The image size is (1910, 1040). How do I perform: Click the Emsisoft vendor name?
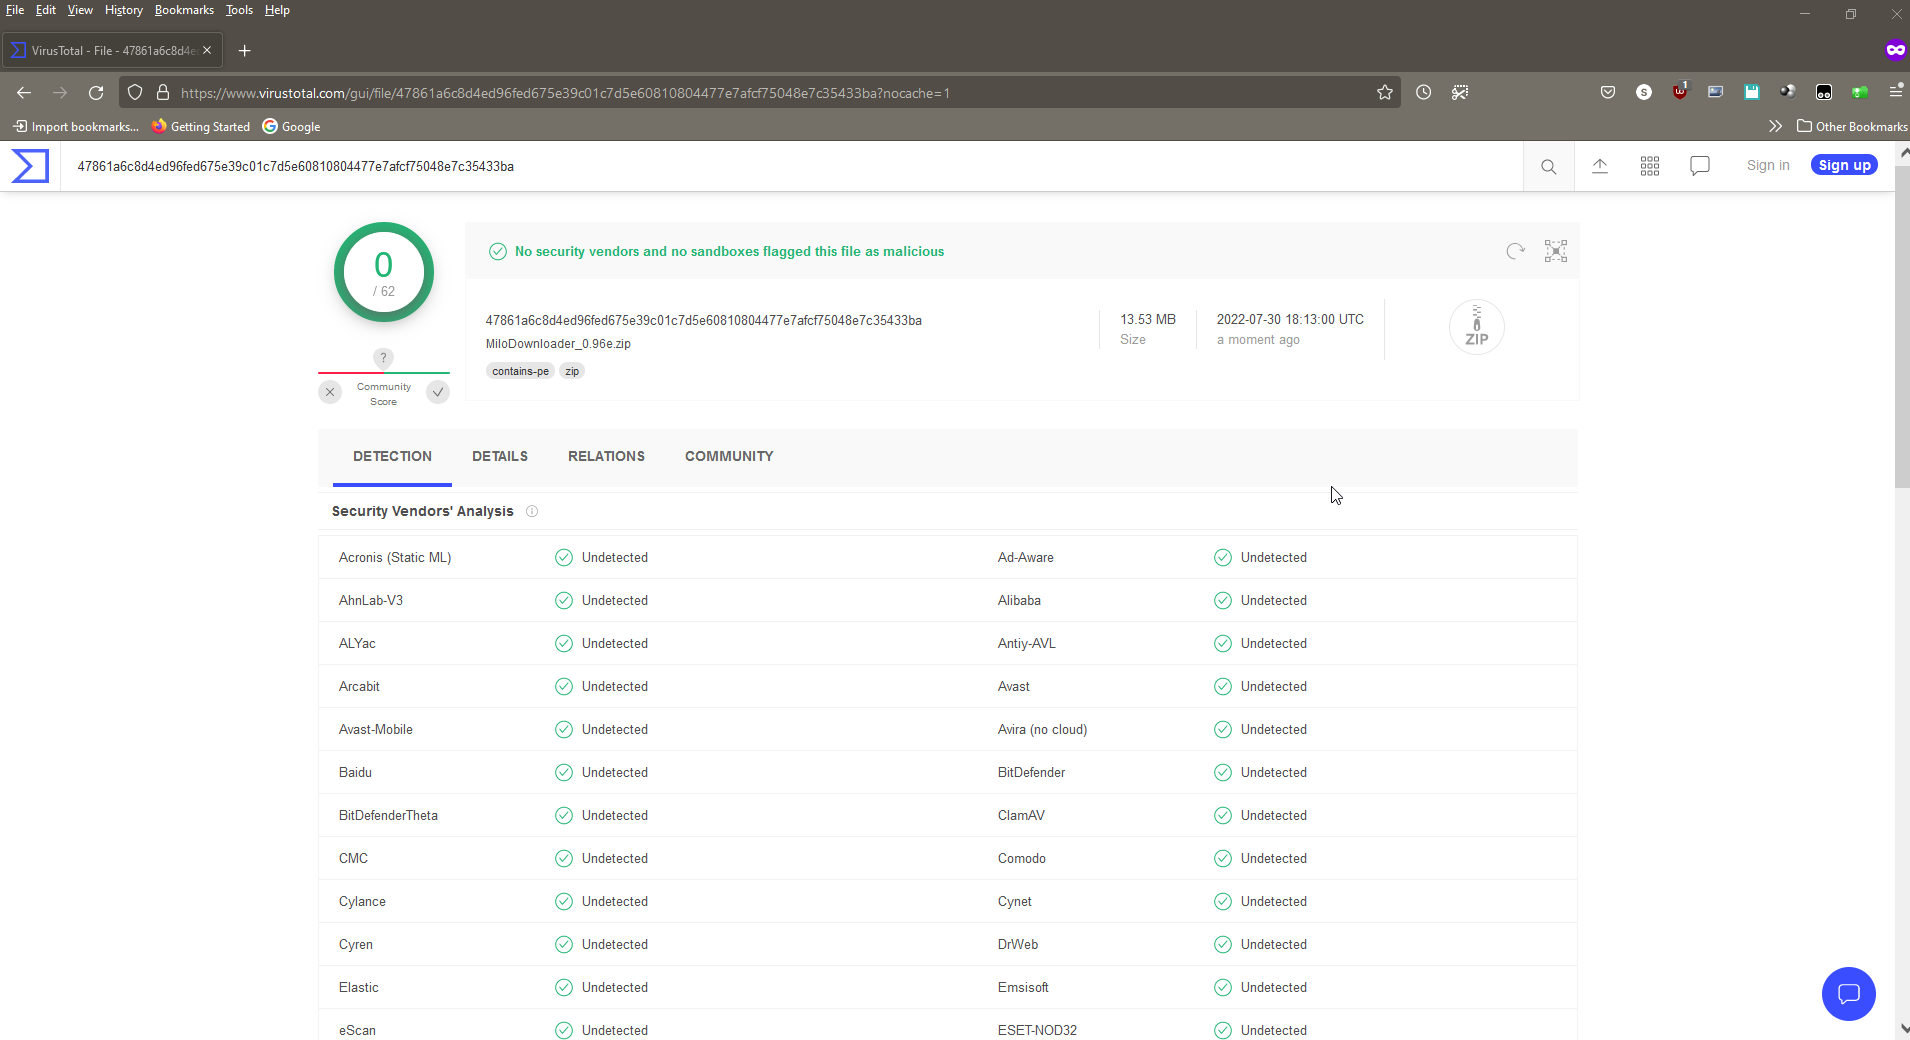pos(1023,988)
